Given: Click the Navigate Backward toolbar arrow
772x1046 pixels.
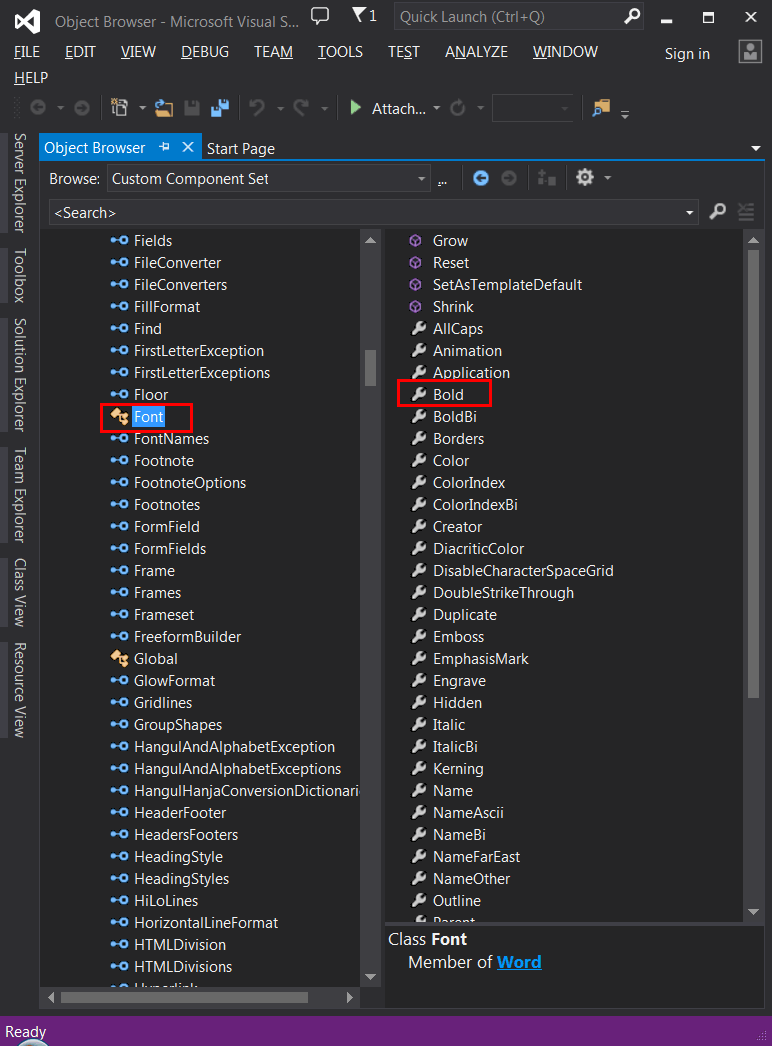Looking at the screenshot, I should point(38,108).
